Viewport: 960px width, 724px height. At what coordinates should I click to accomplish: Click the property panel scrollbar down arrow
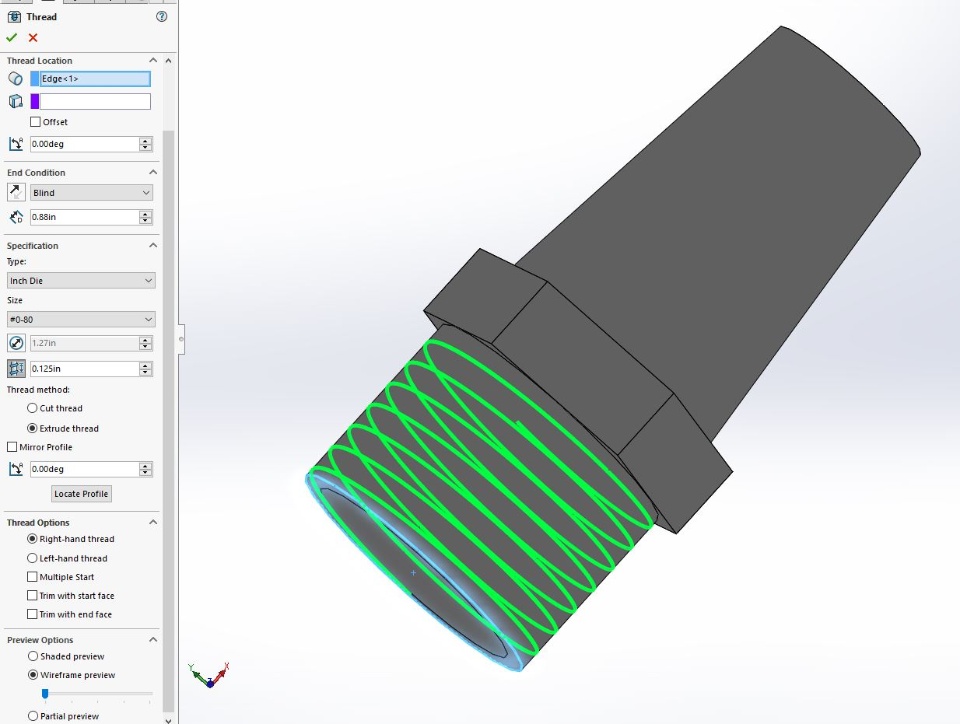[168, 720]
